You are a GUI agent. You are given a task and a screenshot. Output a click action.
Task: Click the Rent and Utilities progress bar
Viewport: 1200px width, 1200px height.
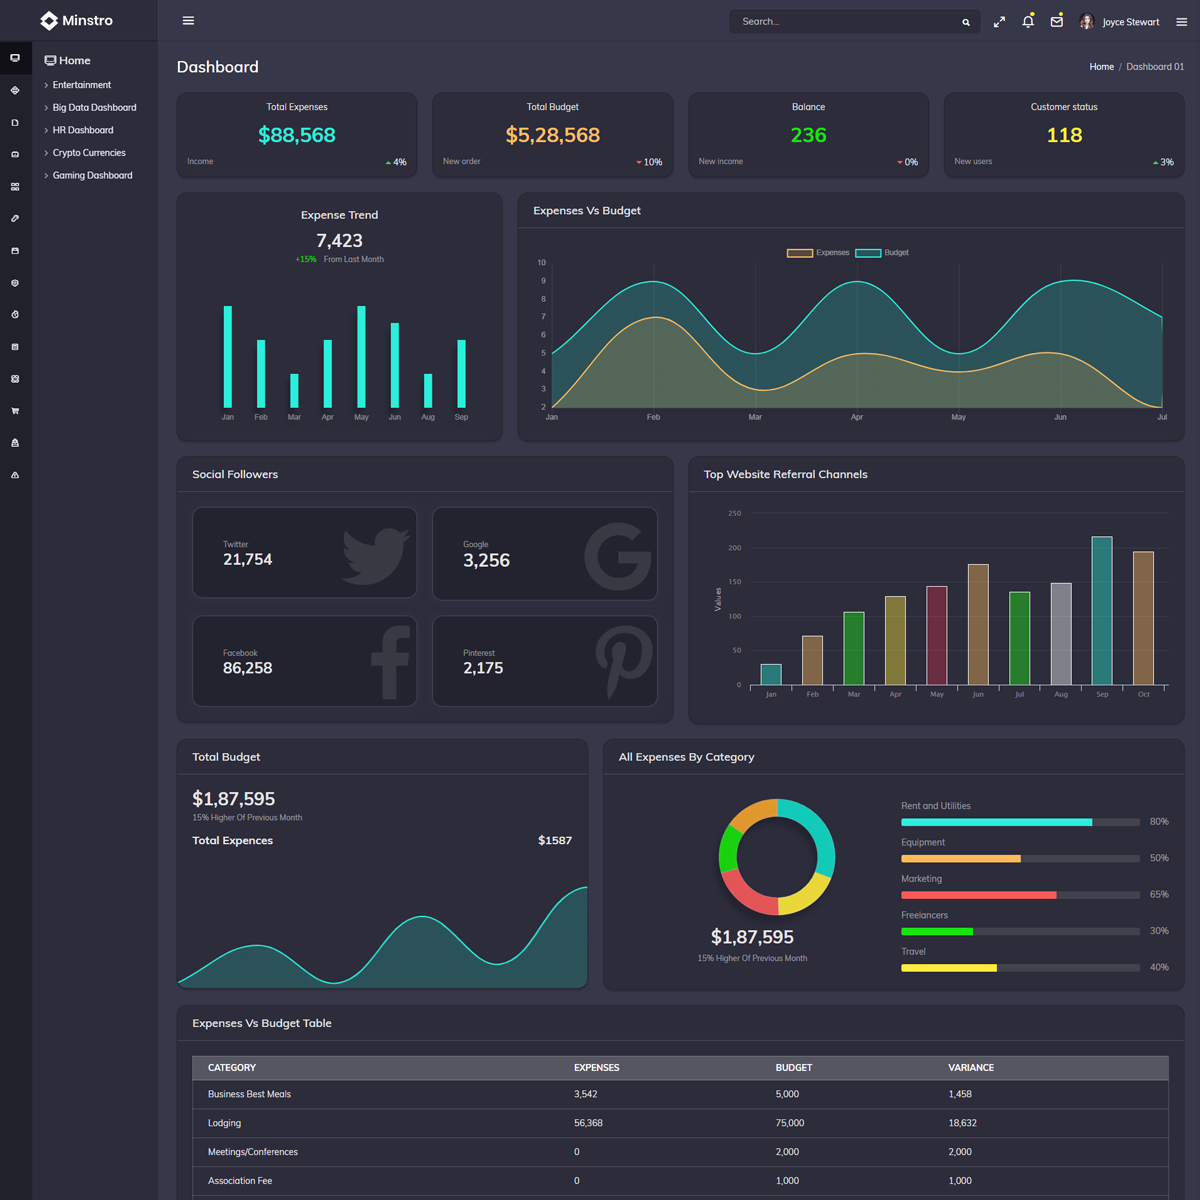click(1020, 822)
